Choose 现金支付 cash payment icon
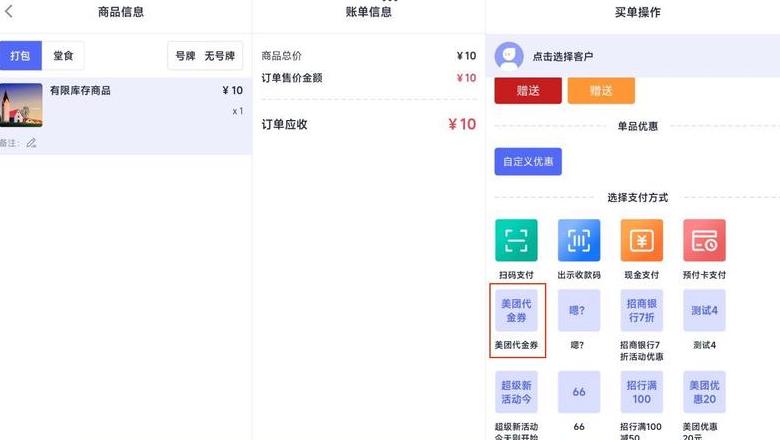 pos(641,240)
